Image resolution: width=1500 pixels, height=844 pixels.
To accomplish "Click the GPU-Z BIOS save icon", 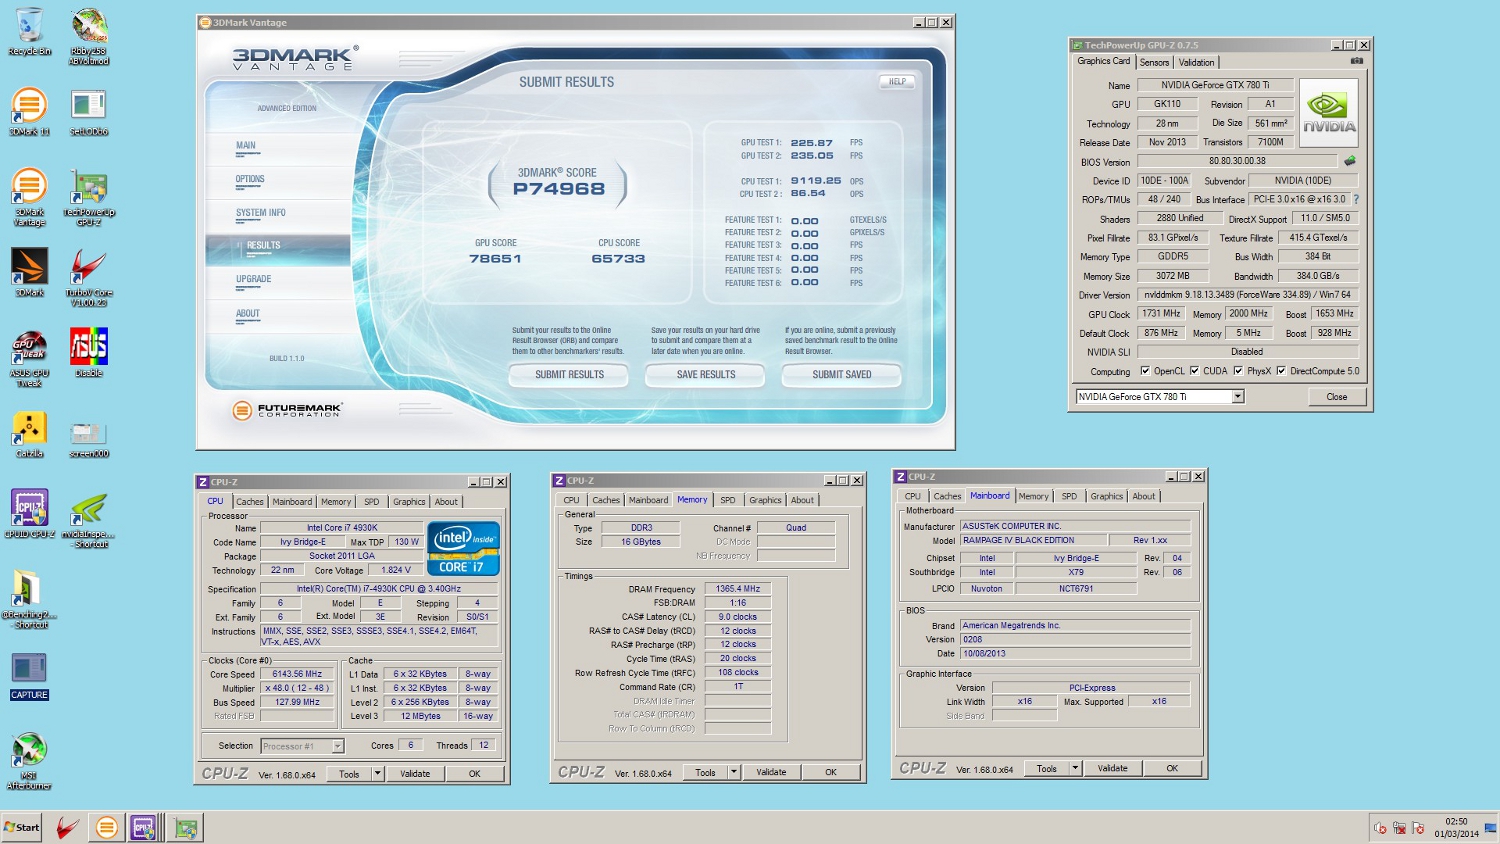I will 1350,161.
